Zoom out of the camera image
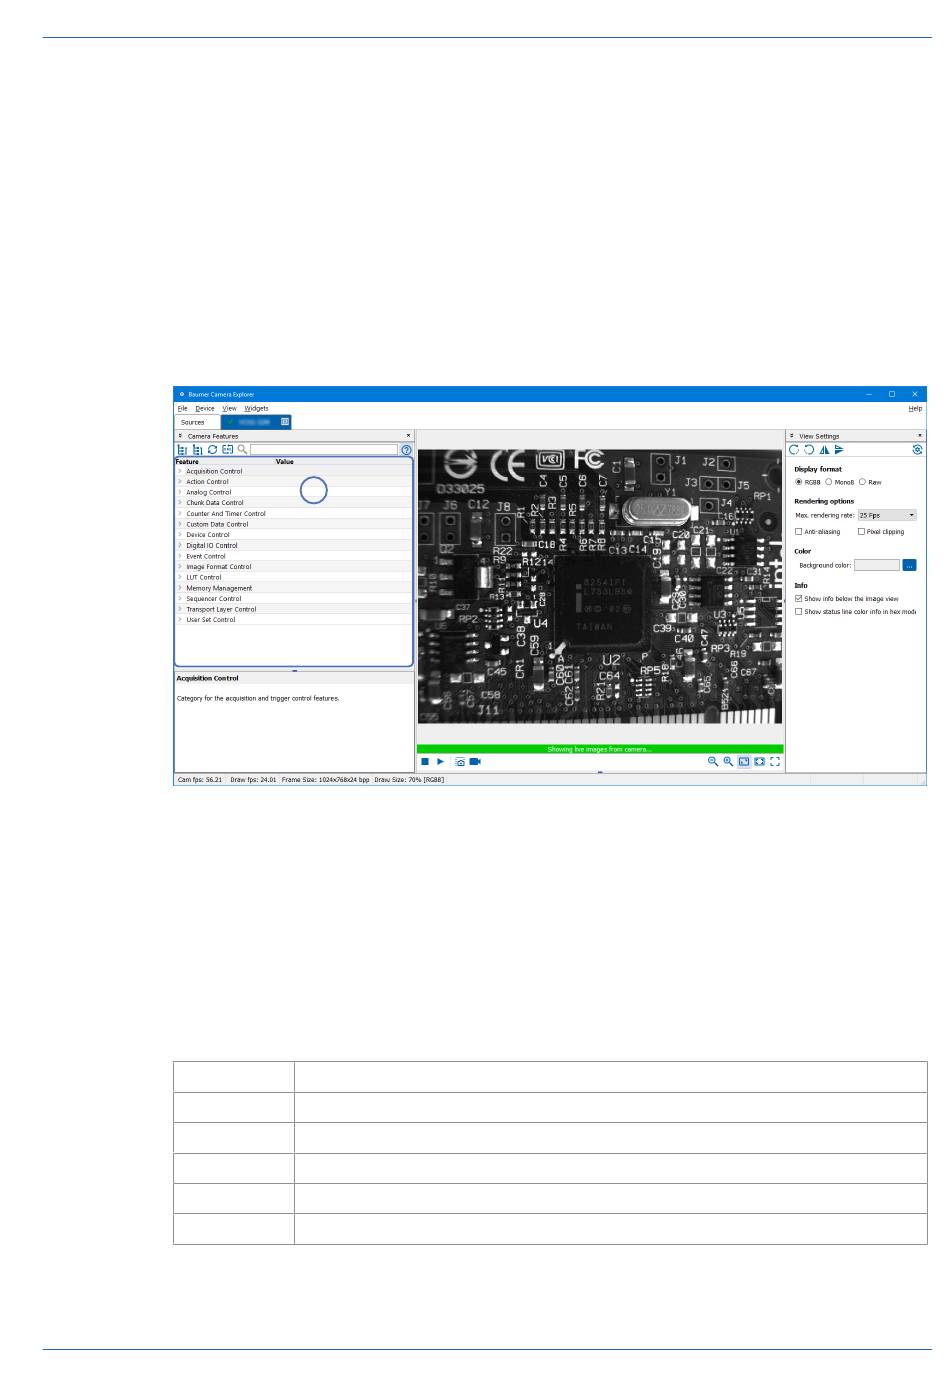 point(713,762)
